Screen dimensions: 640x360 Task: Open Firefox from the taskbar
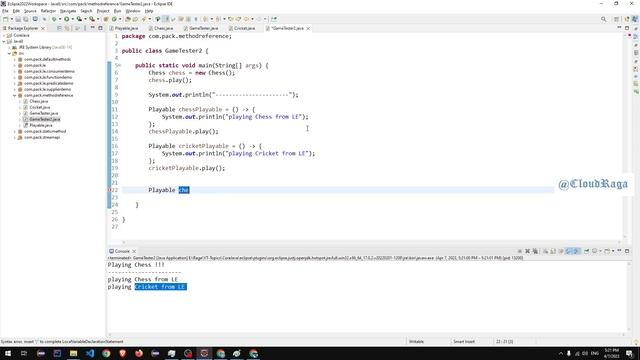pos(139,353)
